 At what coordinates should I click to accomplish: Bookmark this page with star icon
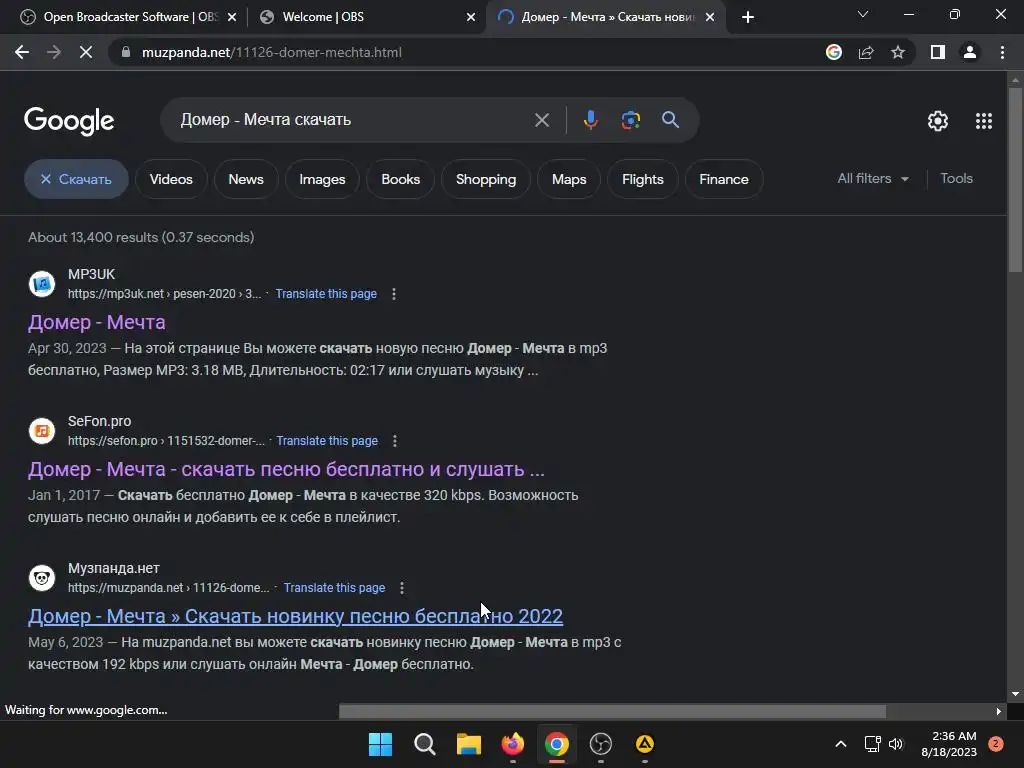[x=898, y=52]
